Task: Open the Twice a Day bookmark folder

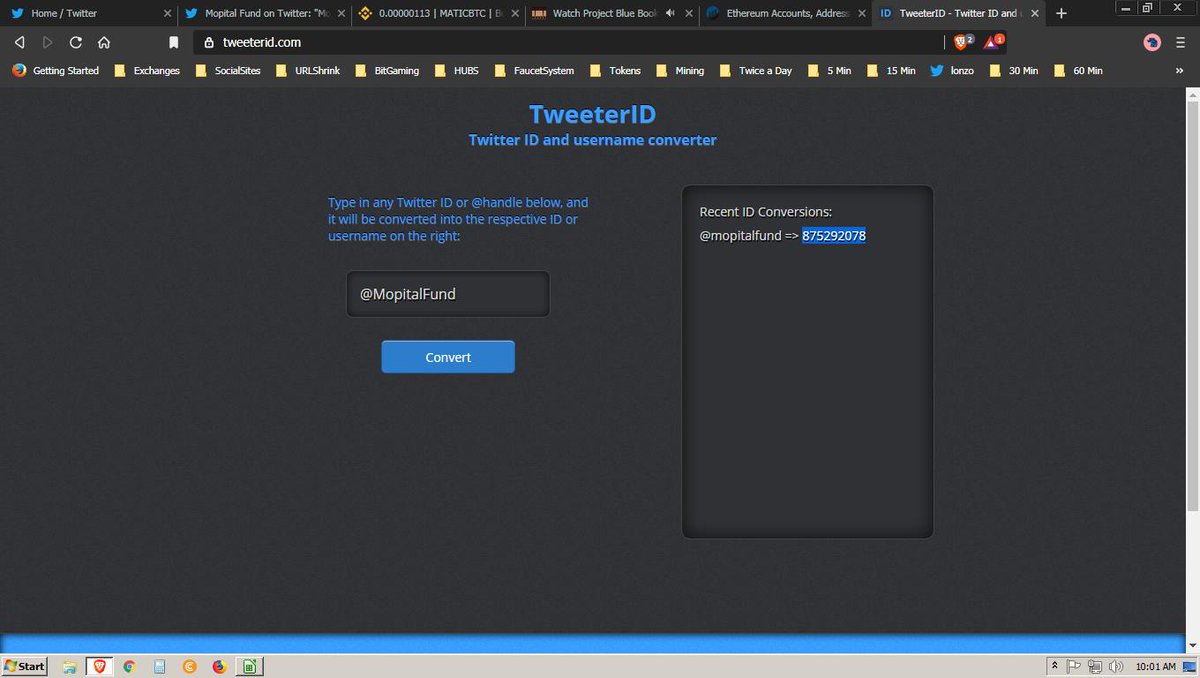Action: [756, 71]
